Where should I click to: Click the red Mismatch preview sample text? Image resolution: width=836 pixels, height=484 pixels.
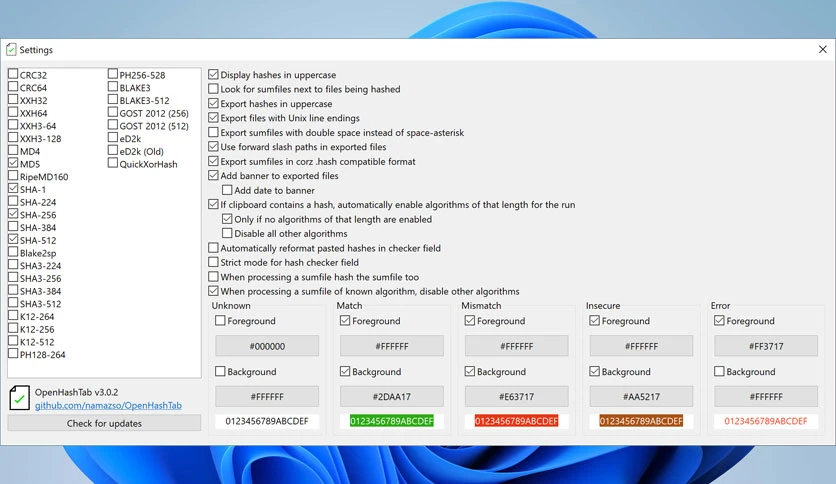pos(517,421)
